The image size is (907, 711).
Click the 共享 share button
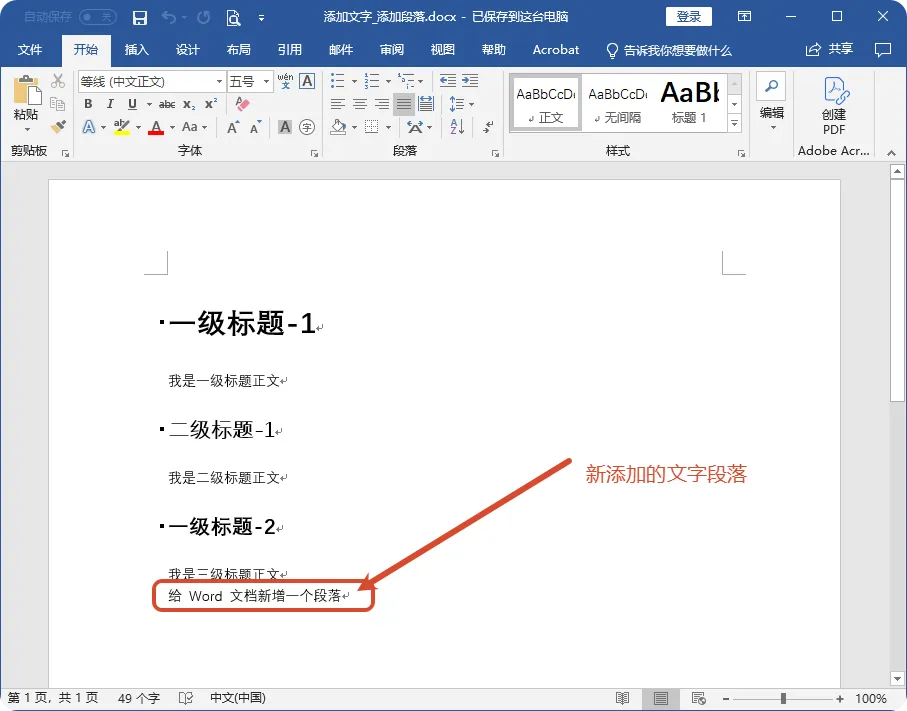[x=829, y=49]
